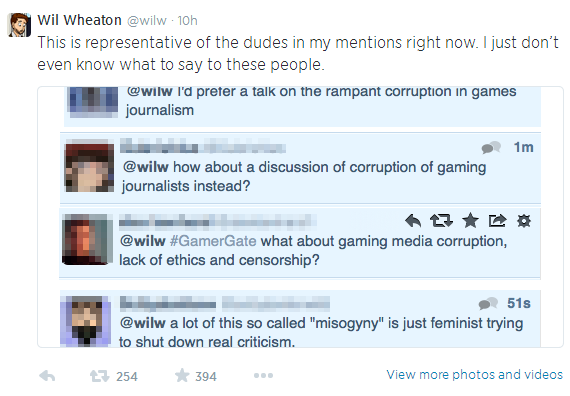The image size is (570, 396).
Task: Open the embedded screenshot image of mentions
Action: 300,217
